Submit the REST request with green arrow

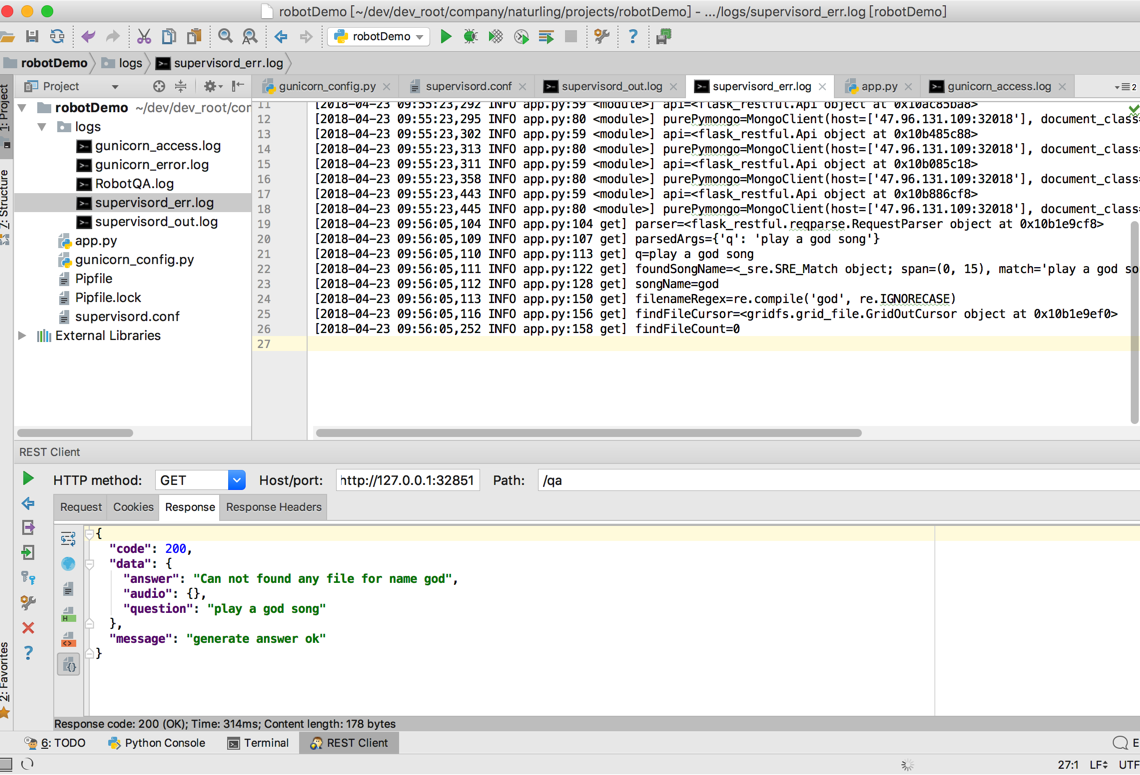pyautogui.click(x=28, y=479)
